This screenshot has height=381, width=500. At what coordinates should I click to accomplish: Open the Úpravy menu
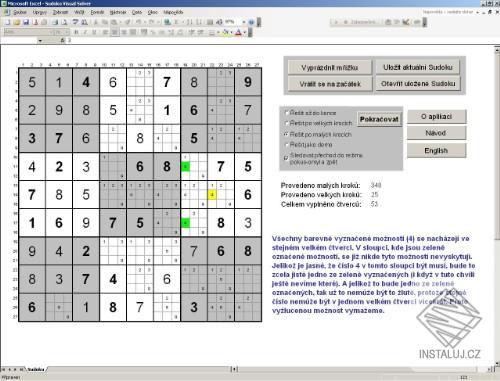click(40, 12)
